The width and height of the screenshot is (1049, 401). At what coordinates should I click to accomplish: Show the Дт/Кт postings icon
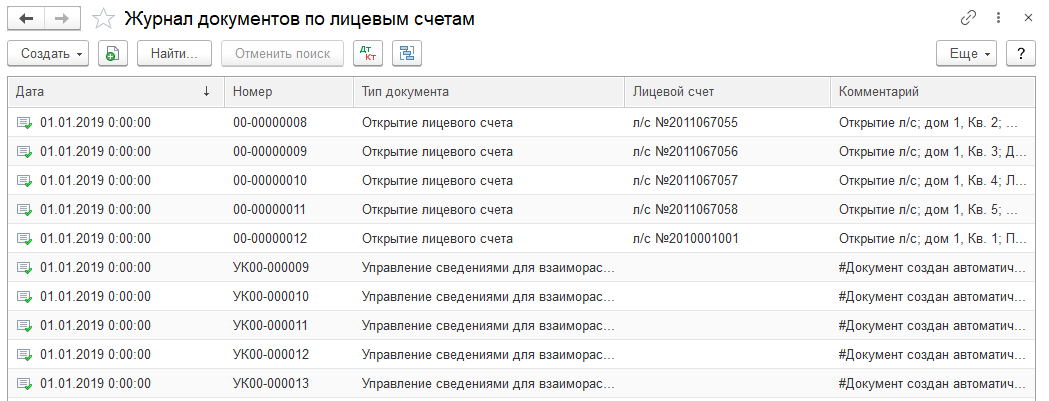tap(368, 54)
